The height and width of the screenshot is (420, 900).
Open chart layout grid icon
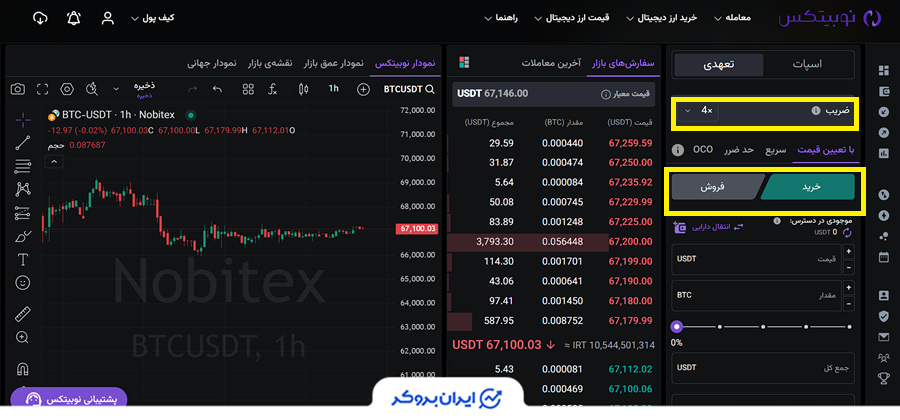point(248,89)
